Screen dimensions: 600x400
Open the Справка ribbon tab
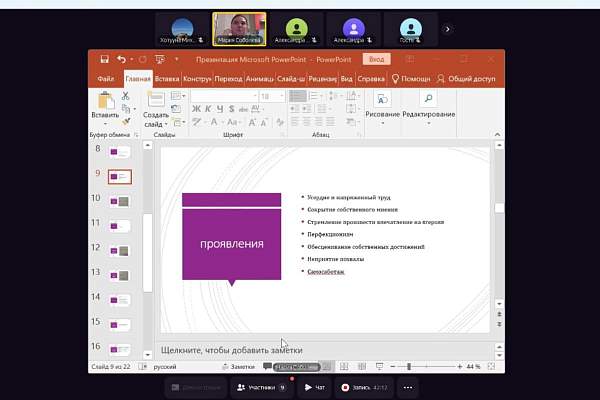tap(371, 79)
